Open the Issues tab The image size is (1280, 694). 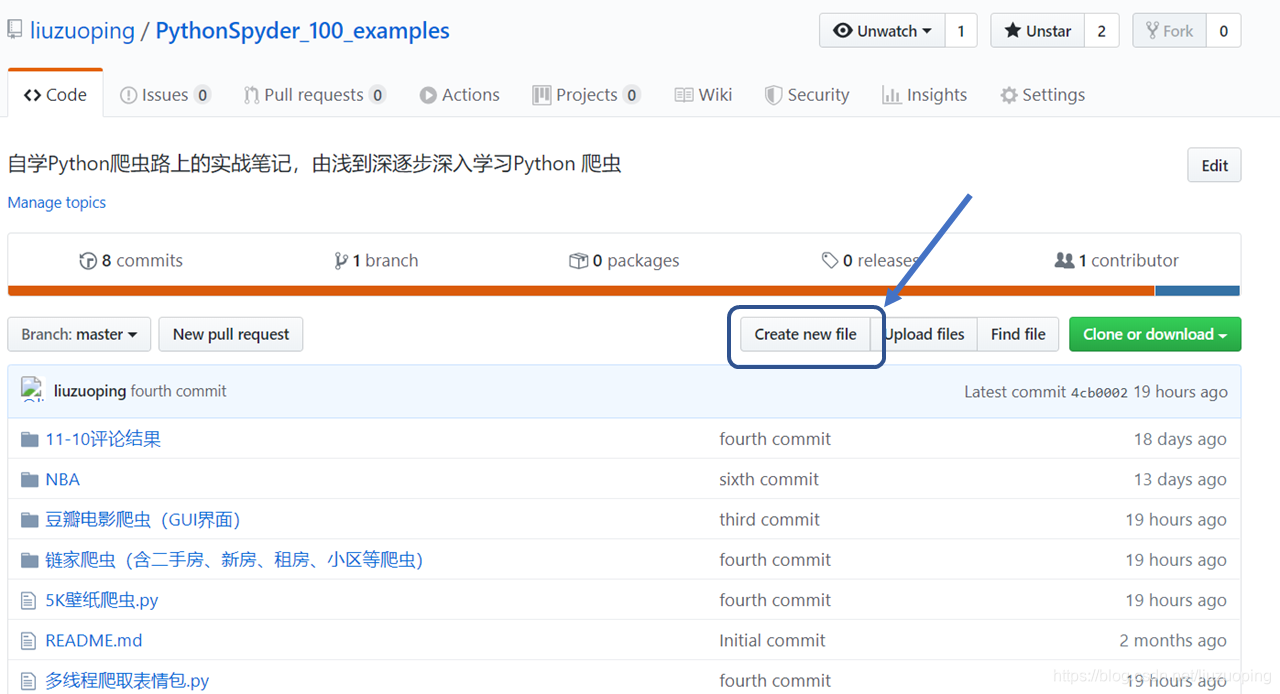point(165,95)
